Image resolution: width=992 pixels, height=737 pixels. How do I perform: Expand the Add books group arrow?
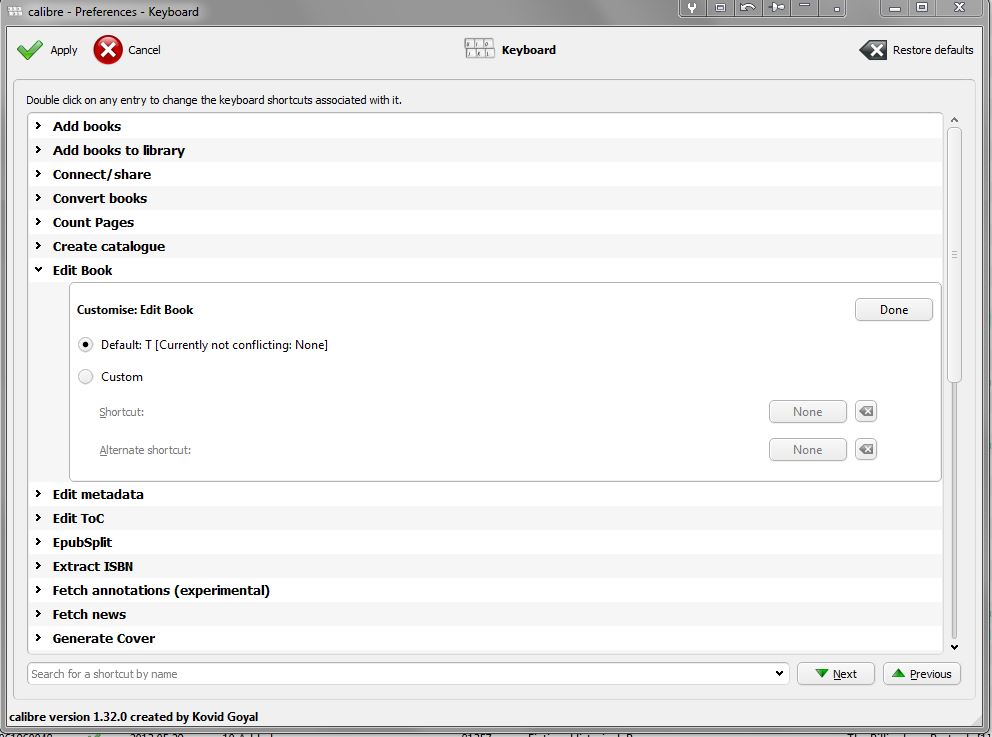click(x=39, y=126)
